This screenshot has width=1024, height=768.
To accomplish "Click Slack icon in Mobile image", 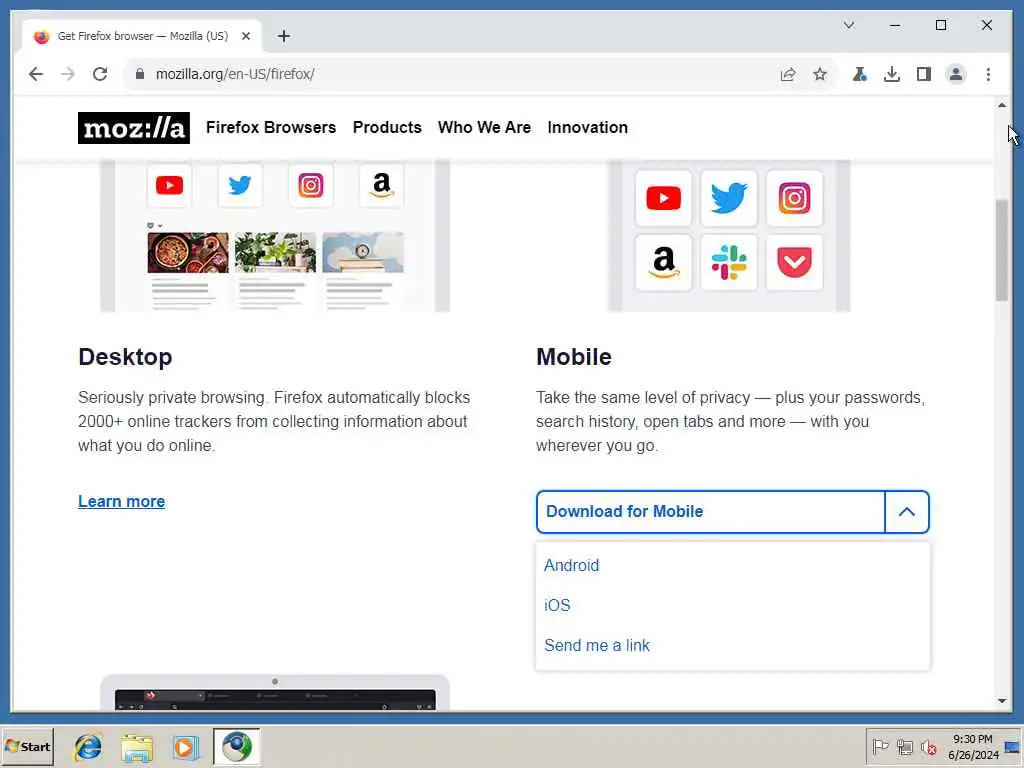I will click(x=729, y=263).
